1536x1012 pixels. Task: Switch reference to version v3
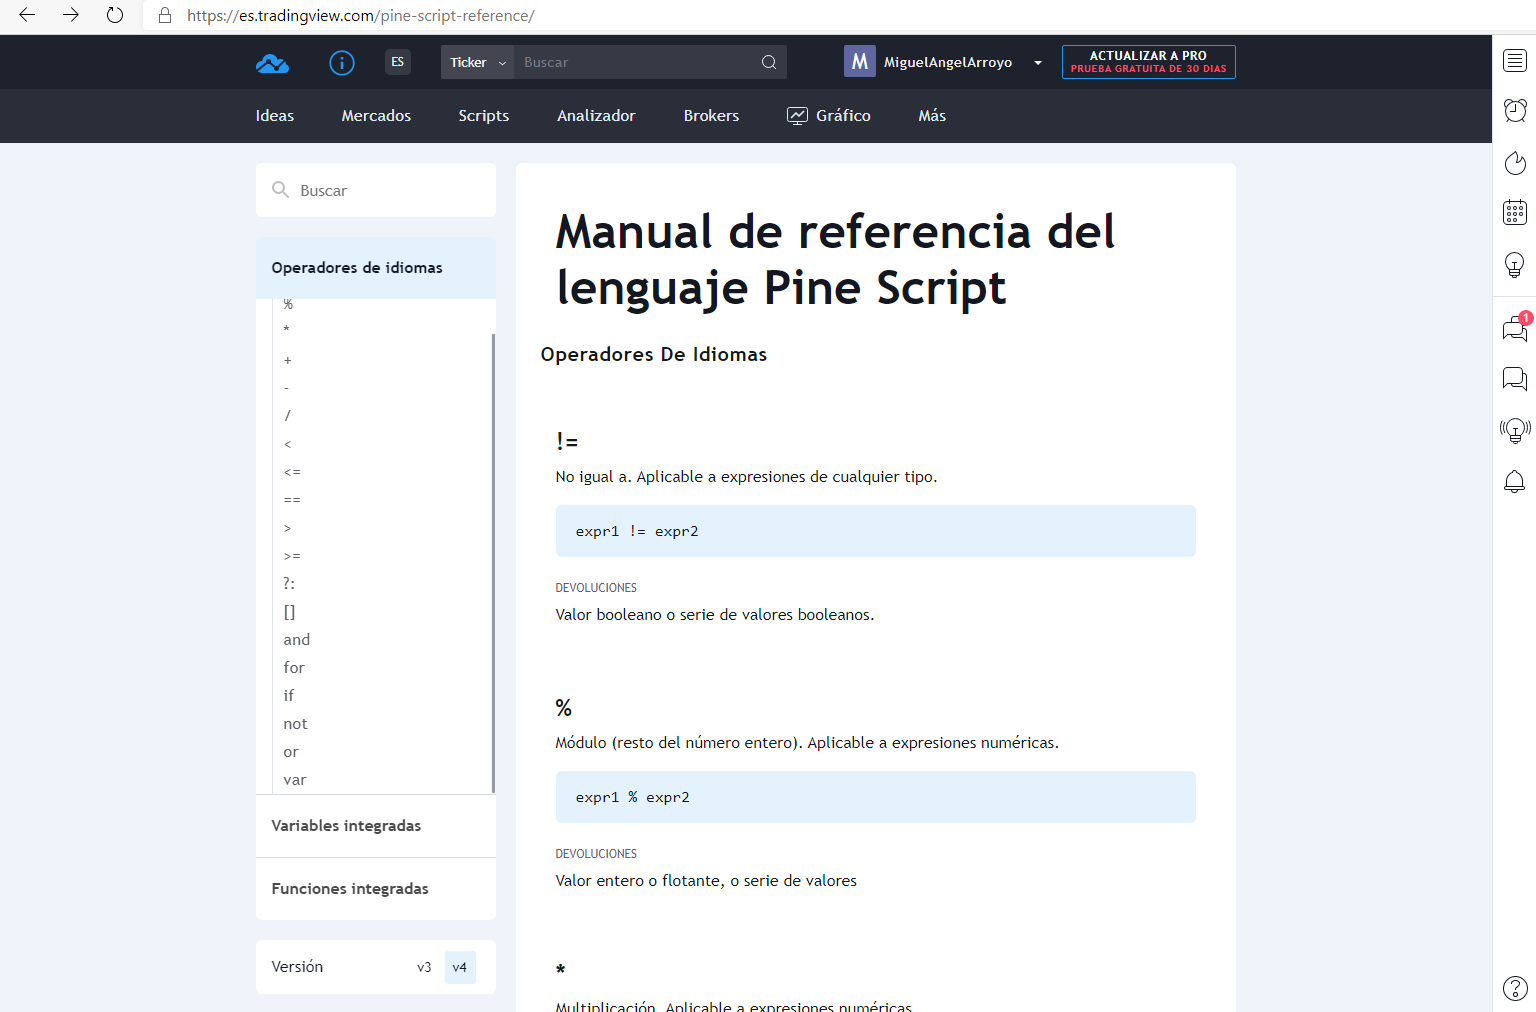(x=424, y=967)
